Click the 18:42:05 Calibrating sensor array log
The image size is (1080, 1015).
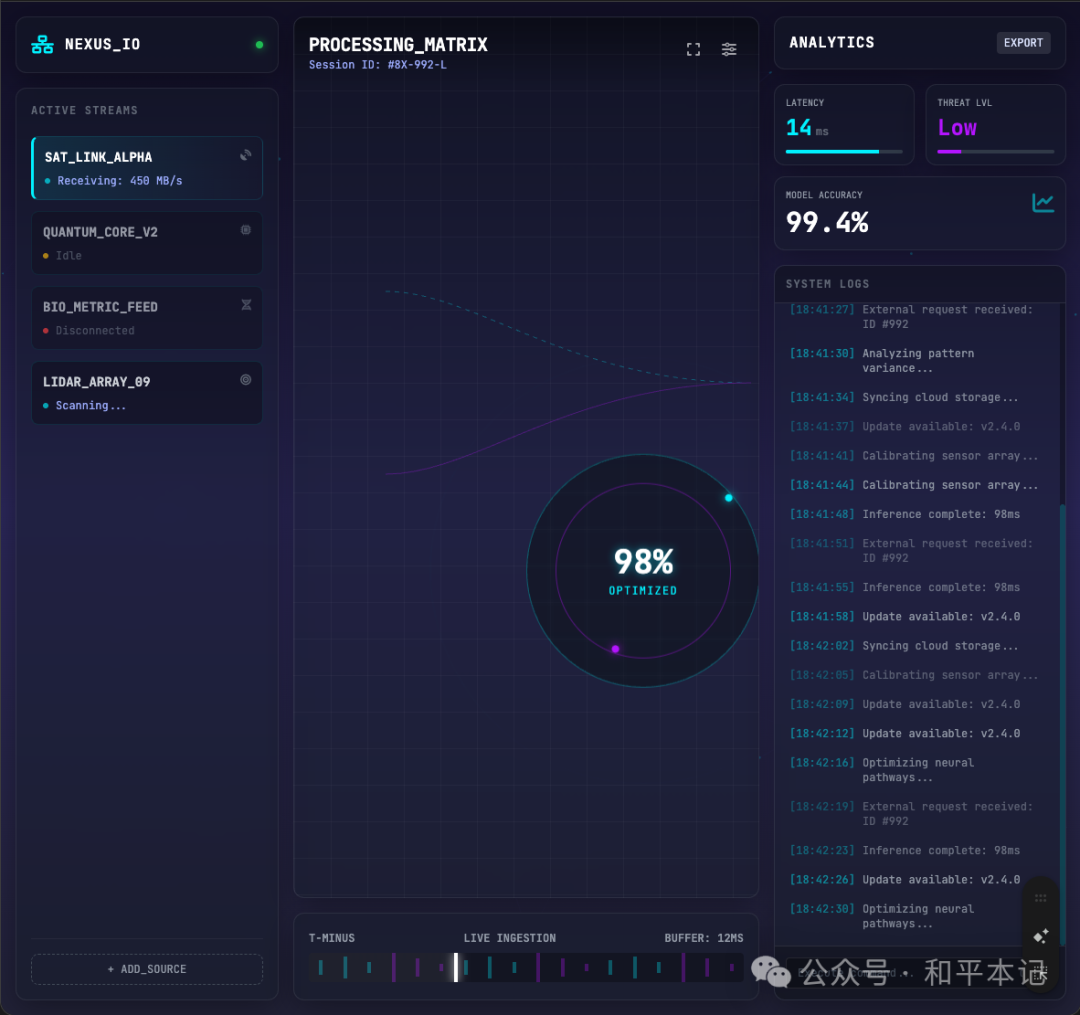[x=913, y=675]
